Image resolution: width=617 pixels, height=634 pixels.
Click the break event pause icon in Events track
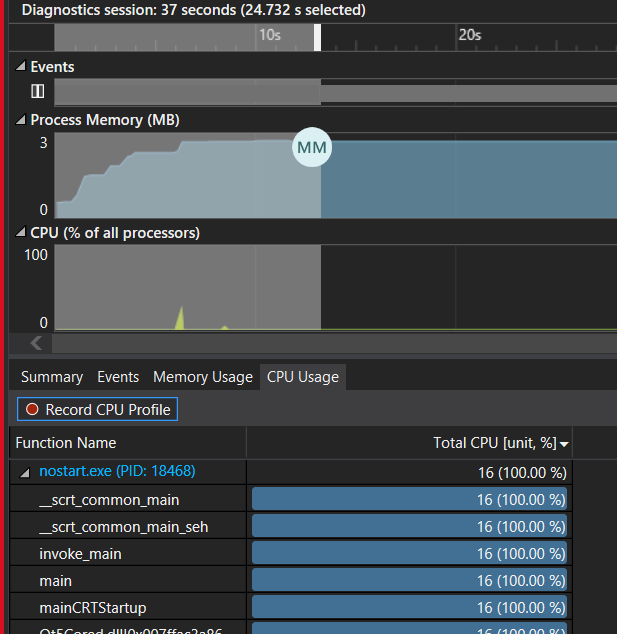[x=37, y=92]
